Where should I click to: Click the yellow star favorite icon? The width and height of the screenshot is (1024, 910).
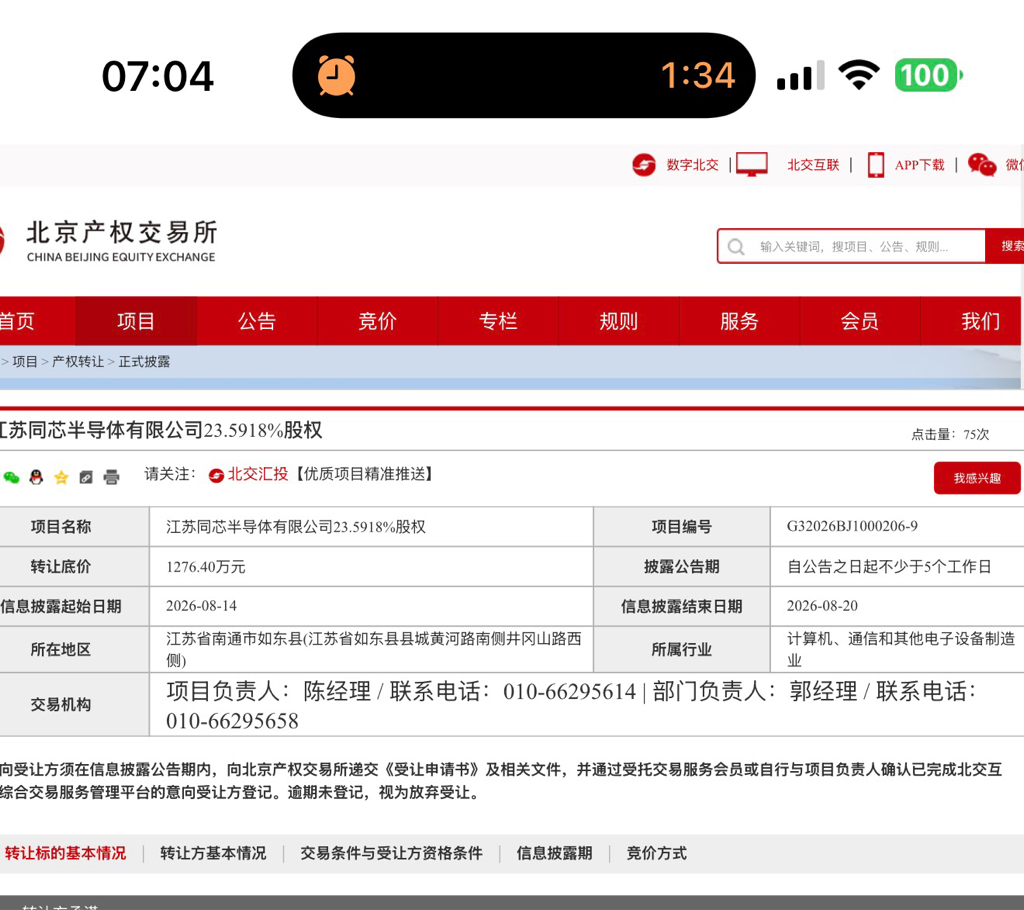[61, 478]
